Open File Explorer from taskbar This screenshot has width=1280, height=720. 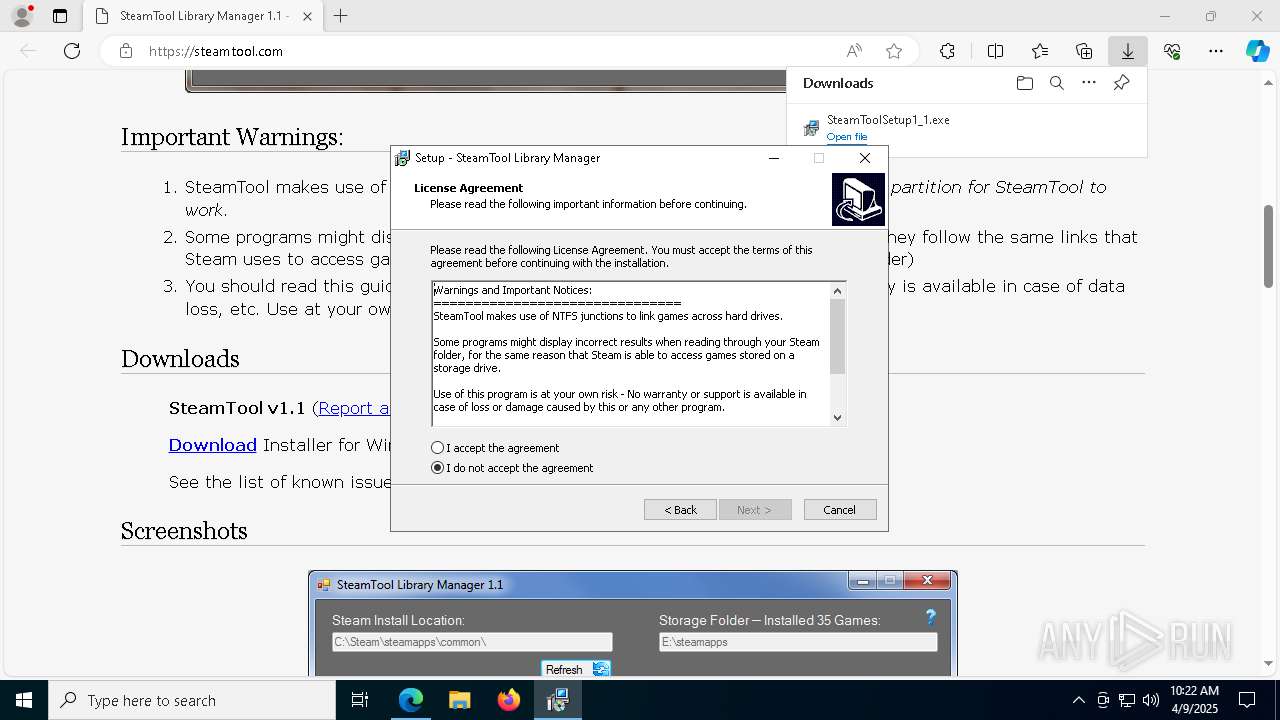click(460, 700)
